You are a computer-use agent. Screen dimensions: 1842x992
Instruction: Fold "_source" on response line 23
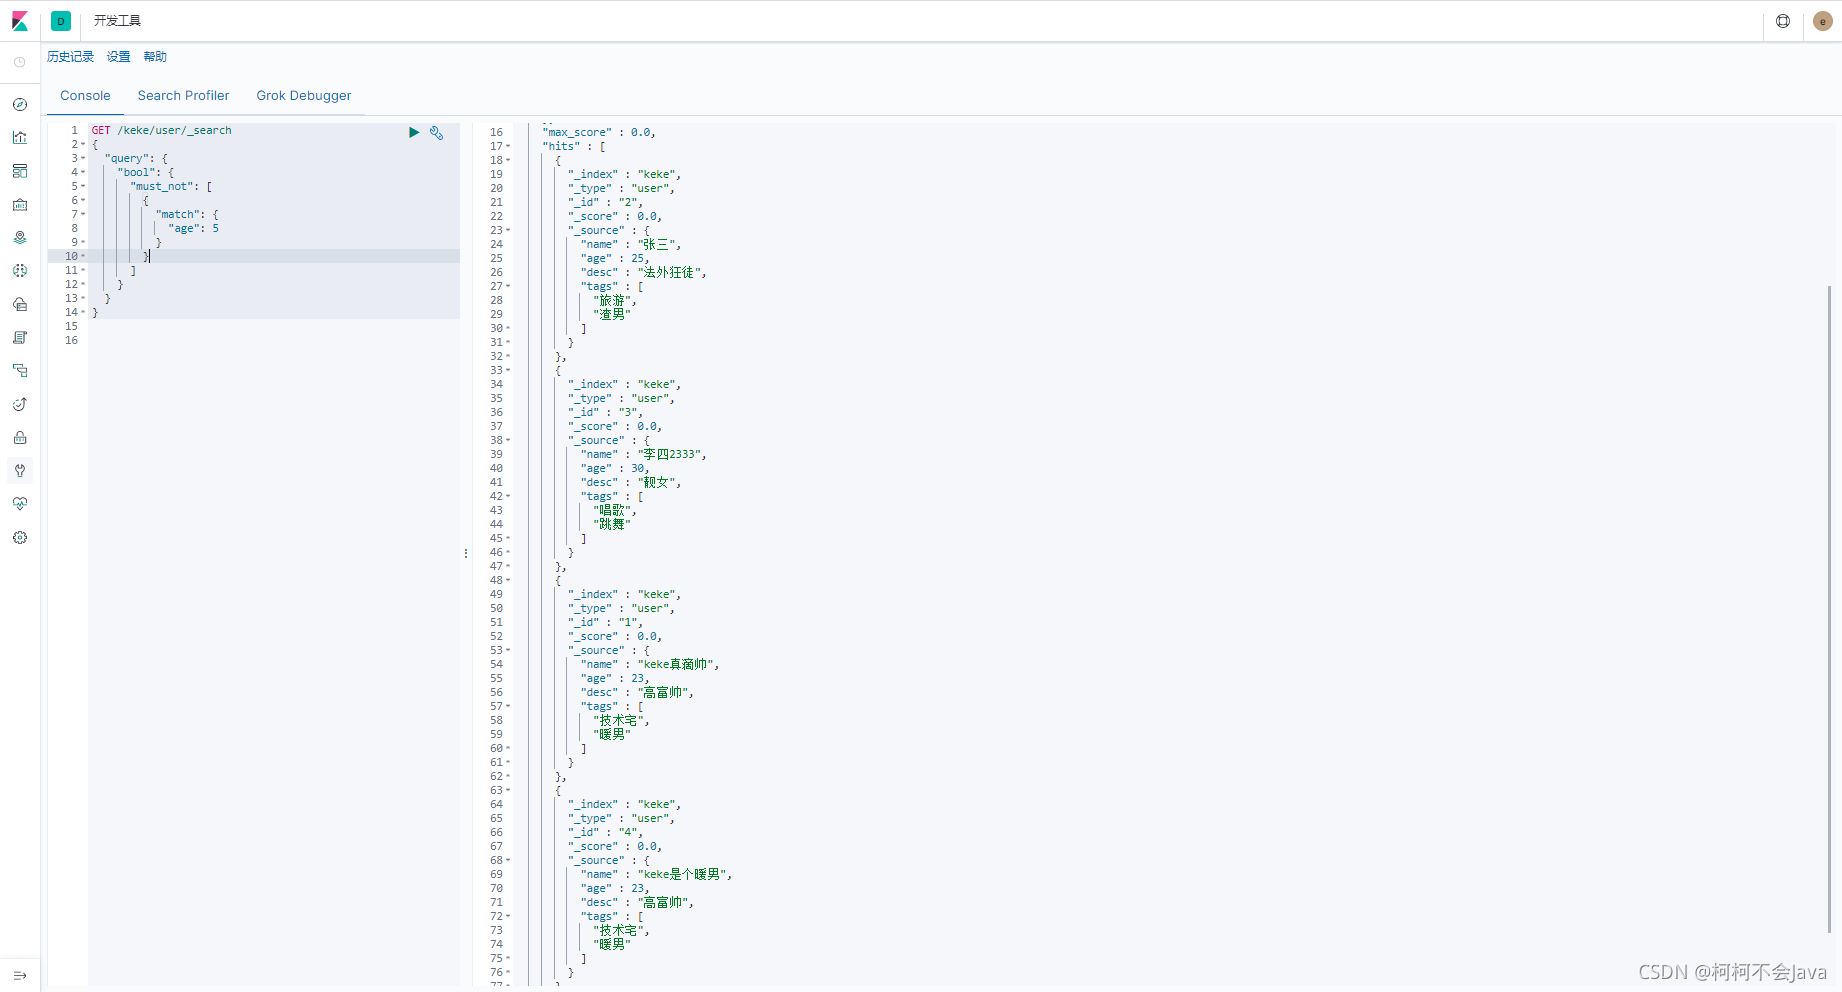coord(508,231)
